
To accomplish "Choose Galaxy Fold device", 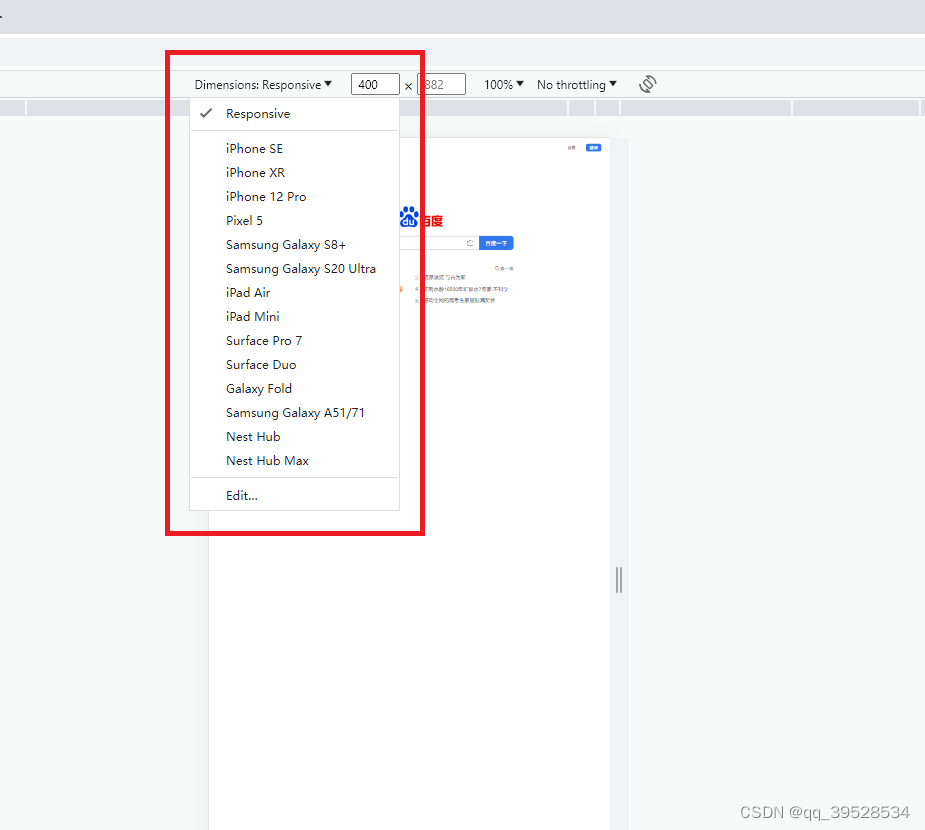I will [294, 389].
